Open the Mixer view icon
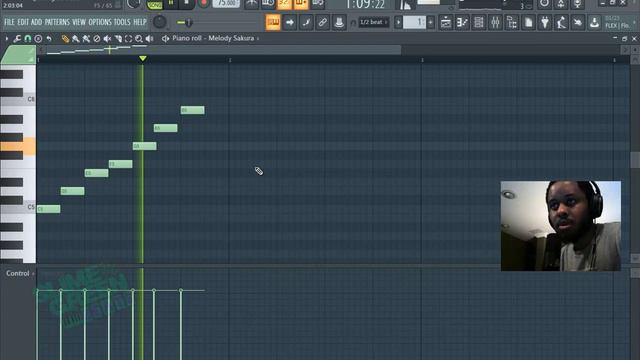 point(495,22)
